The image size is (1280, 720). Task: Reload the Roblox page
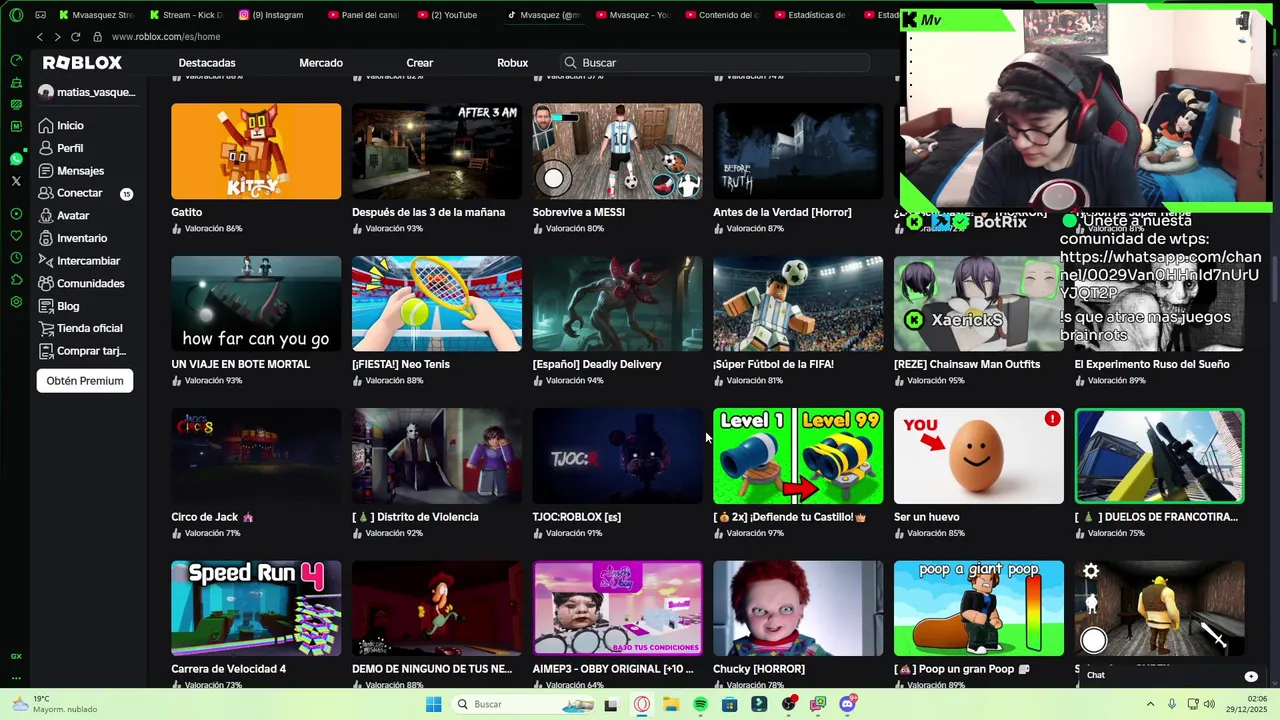(x=75, y=37)
